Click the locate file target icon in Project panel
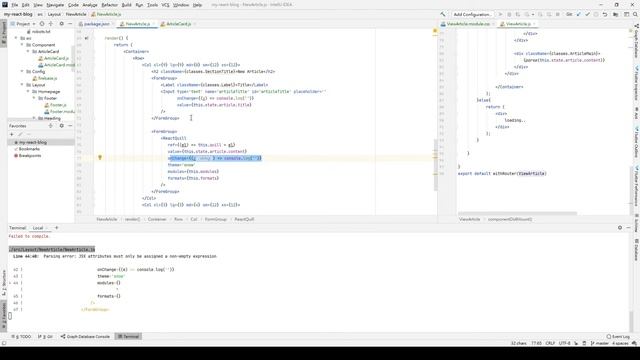 click(x=42, y=24)
